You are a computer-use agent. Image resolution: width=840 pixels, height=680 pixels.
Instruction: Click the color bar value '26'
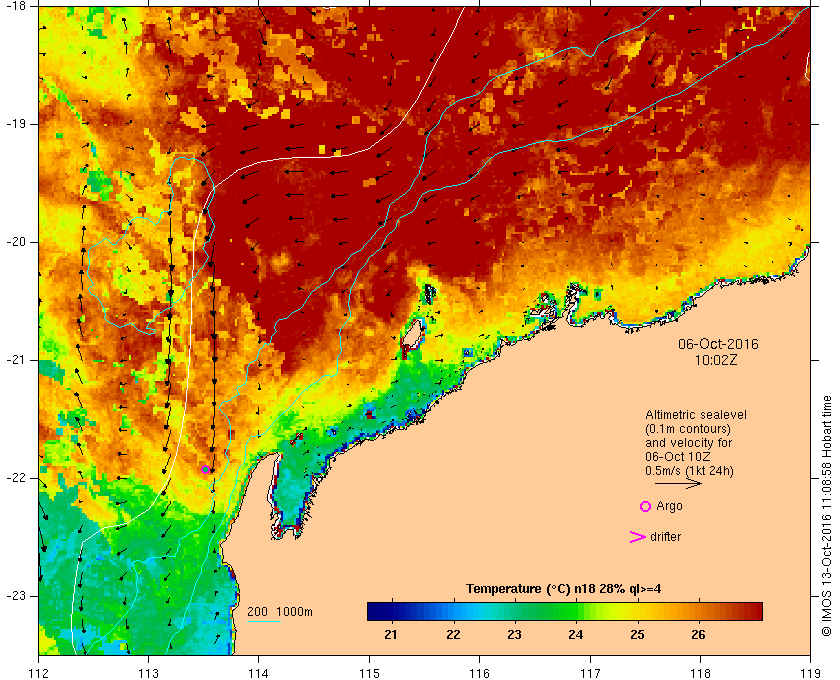point(698,634)
